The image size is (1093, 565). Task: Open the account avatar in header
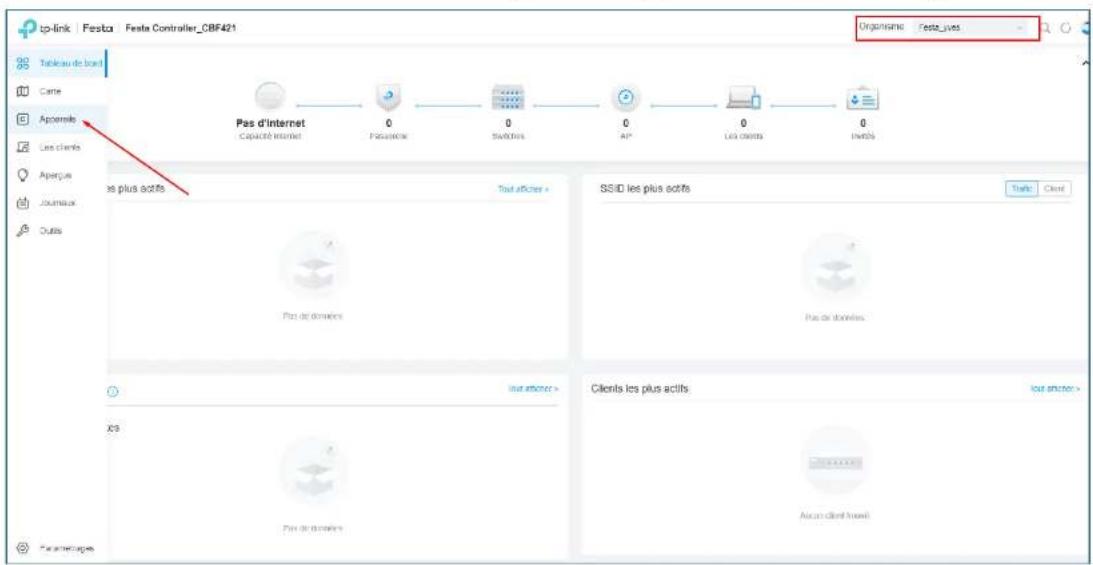point(1087,28)
